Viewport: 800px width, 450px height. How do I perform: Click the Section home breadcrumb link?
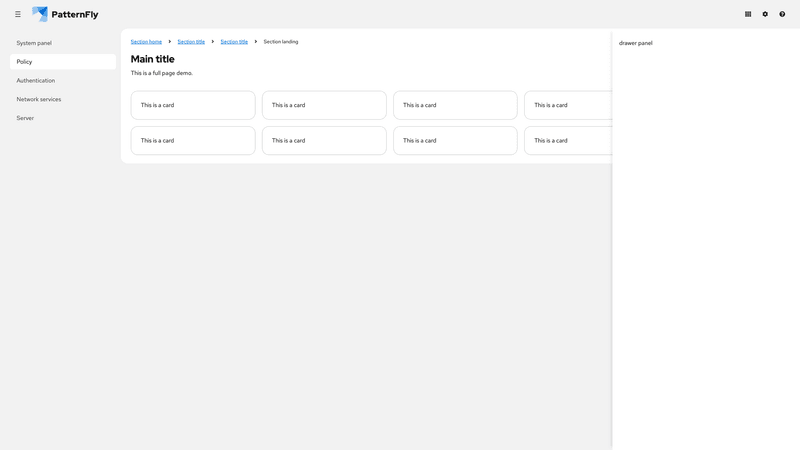pos(146,42)
